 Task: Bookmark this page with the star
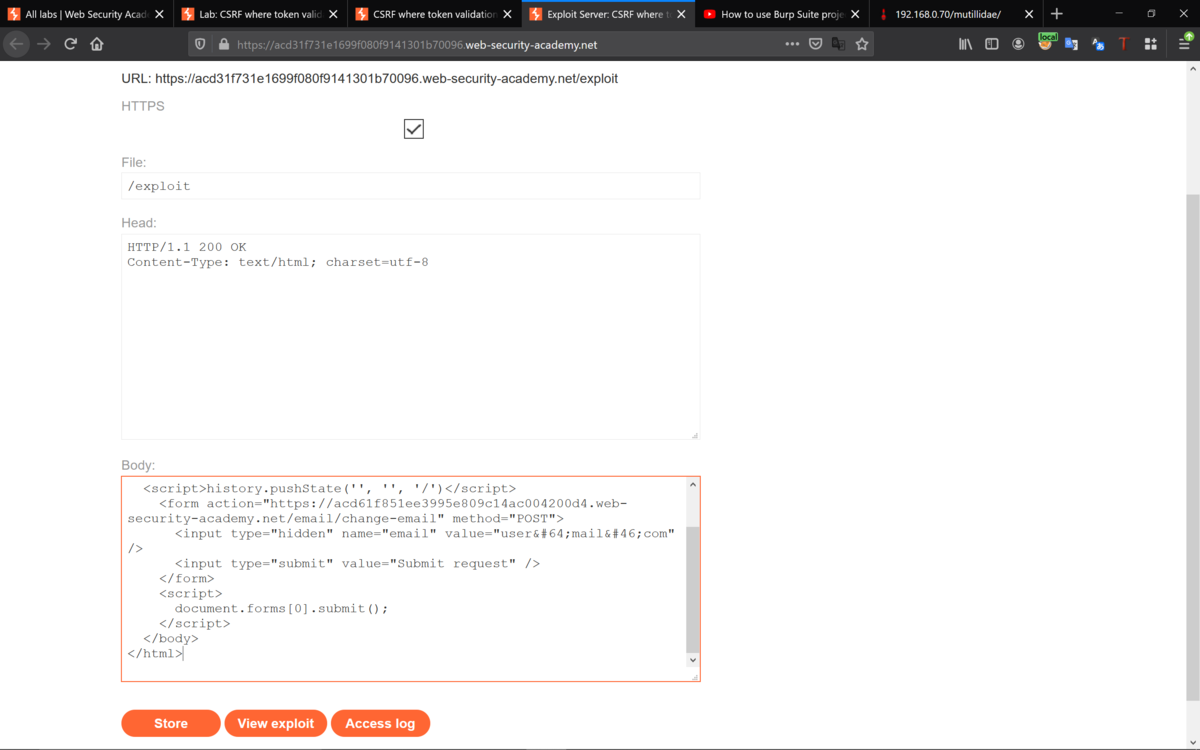tap(862, 44)
